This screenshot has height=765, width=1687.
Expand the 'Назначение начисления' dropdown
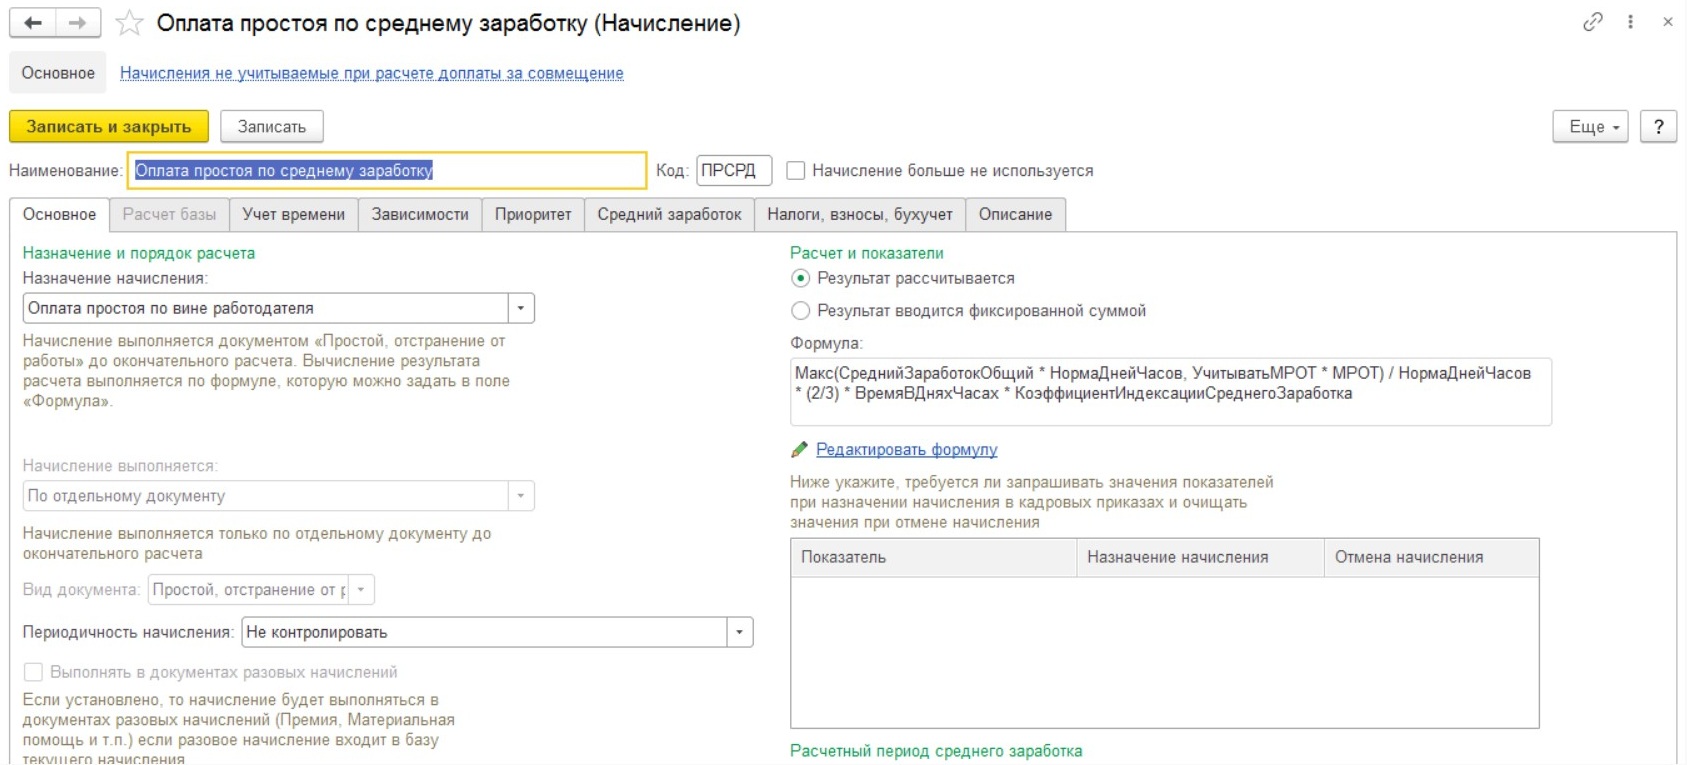[x=521, y=308]
